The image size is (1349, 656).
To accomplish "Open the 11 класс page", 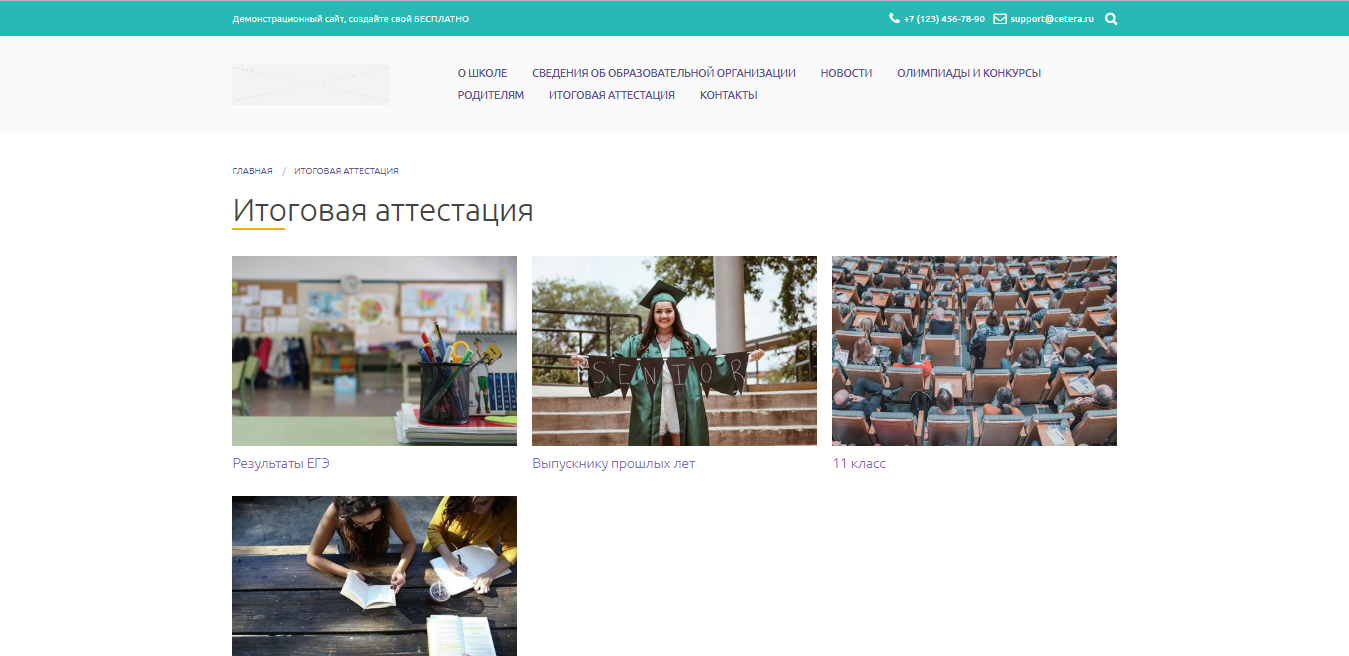I will pyautogui.click(x=858, y=463).
